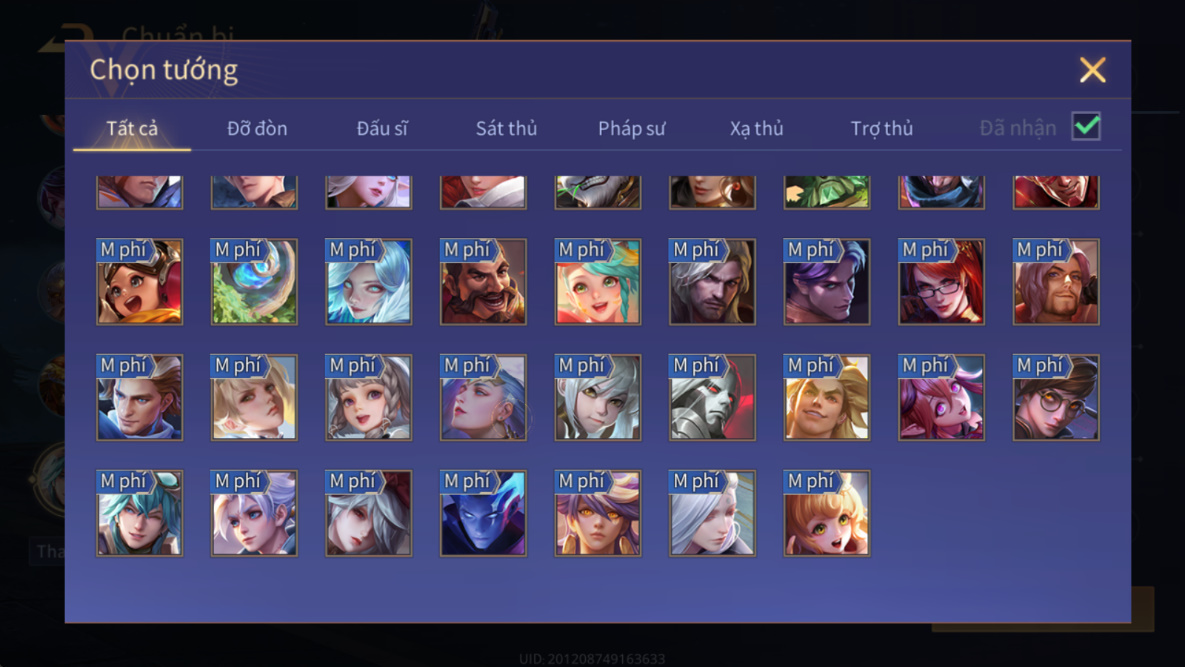Filter heroes by Sát thủ tab
Screen dimensions: 1185x667
(506, 128)
